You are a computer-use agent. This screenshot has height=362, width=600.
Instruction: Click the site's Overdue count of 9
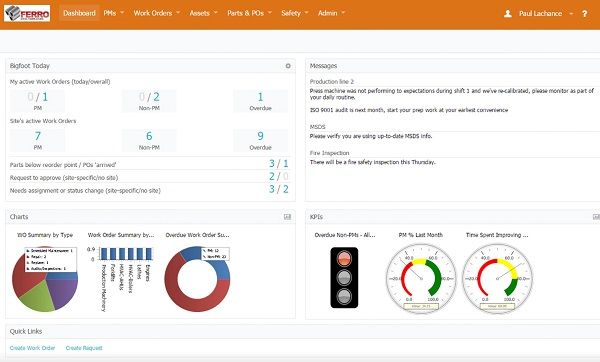click(260, 136)
